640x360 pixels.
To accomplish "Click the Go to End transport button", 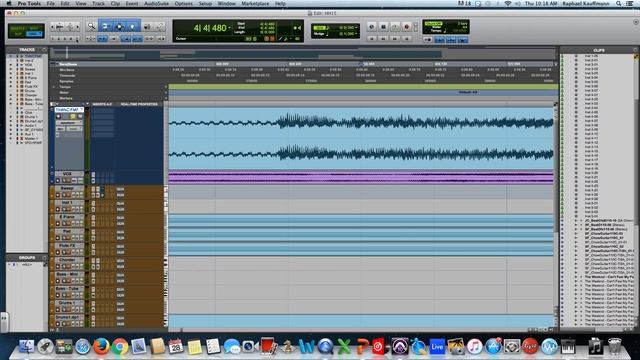I will click(x=407, y=39).
